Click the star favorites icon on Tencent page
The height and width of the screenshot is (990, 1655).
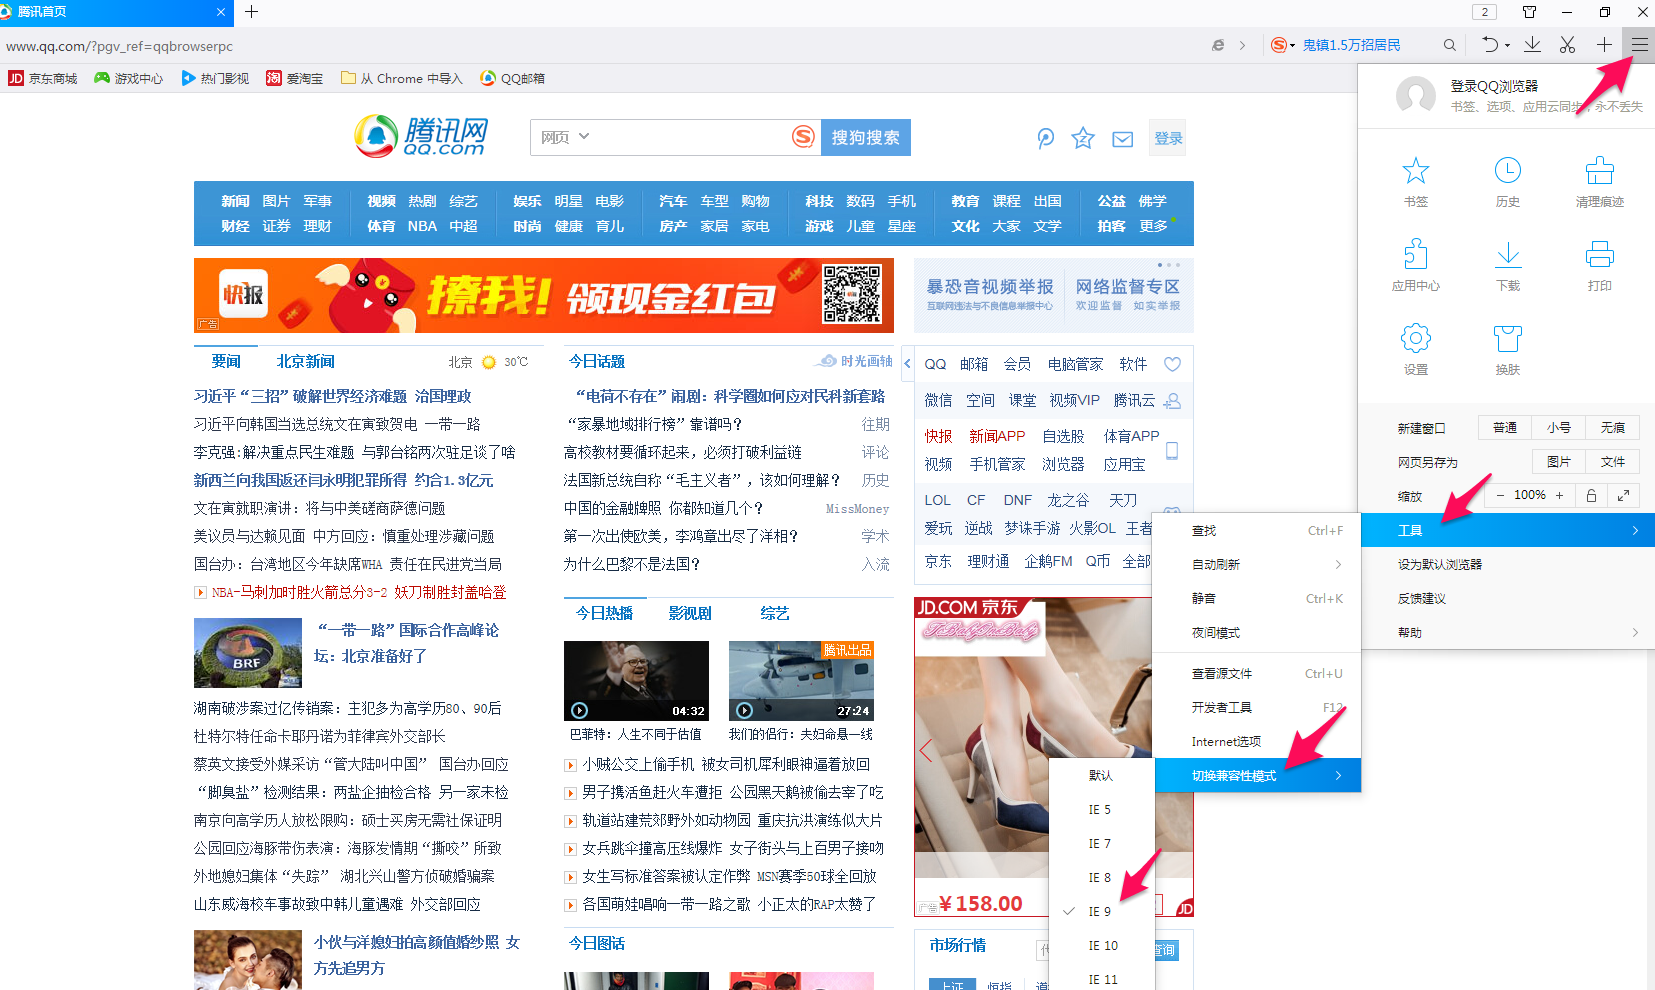coord(1083,138)
